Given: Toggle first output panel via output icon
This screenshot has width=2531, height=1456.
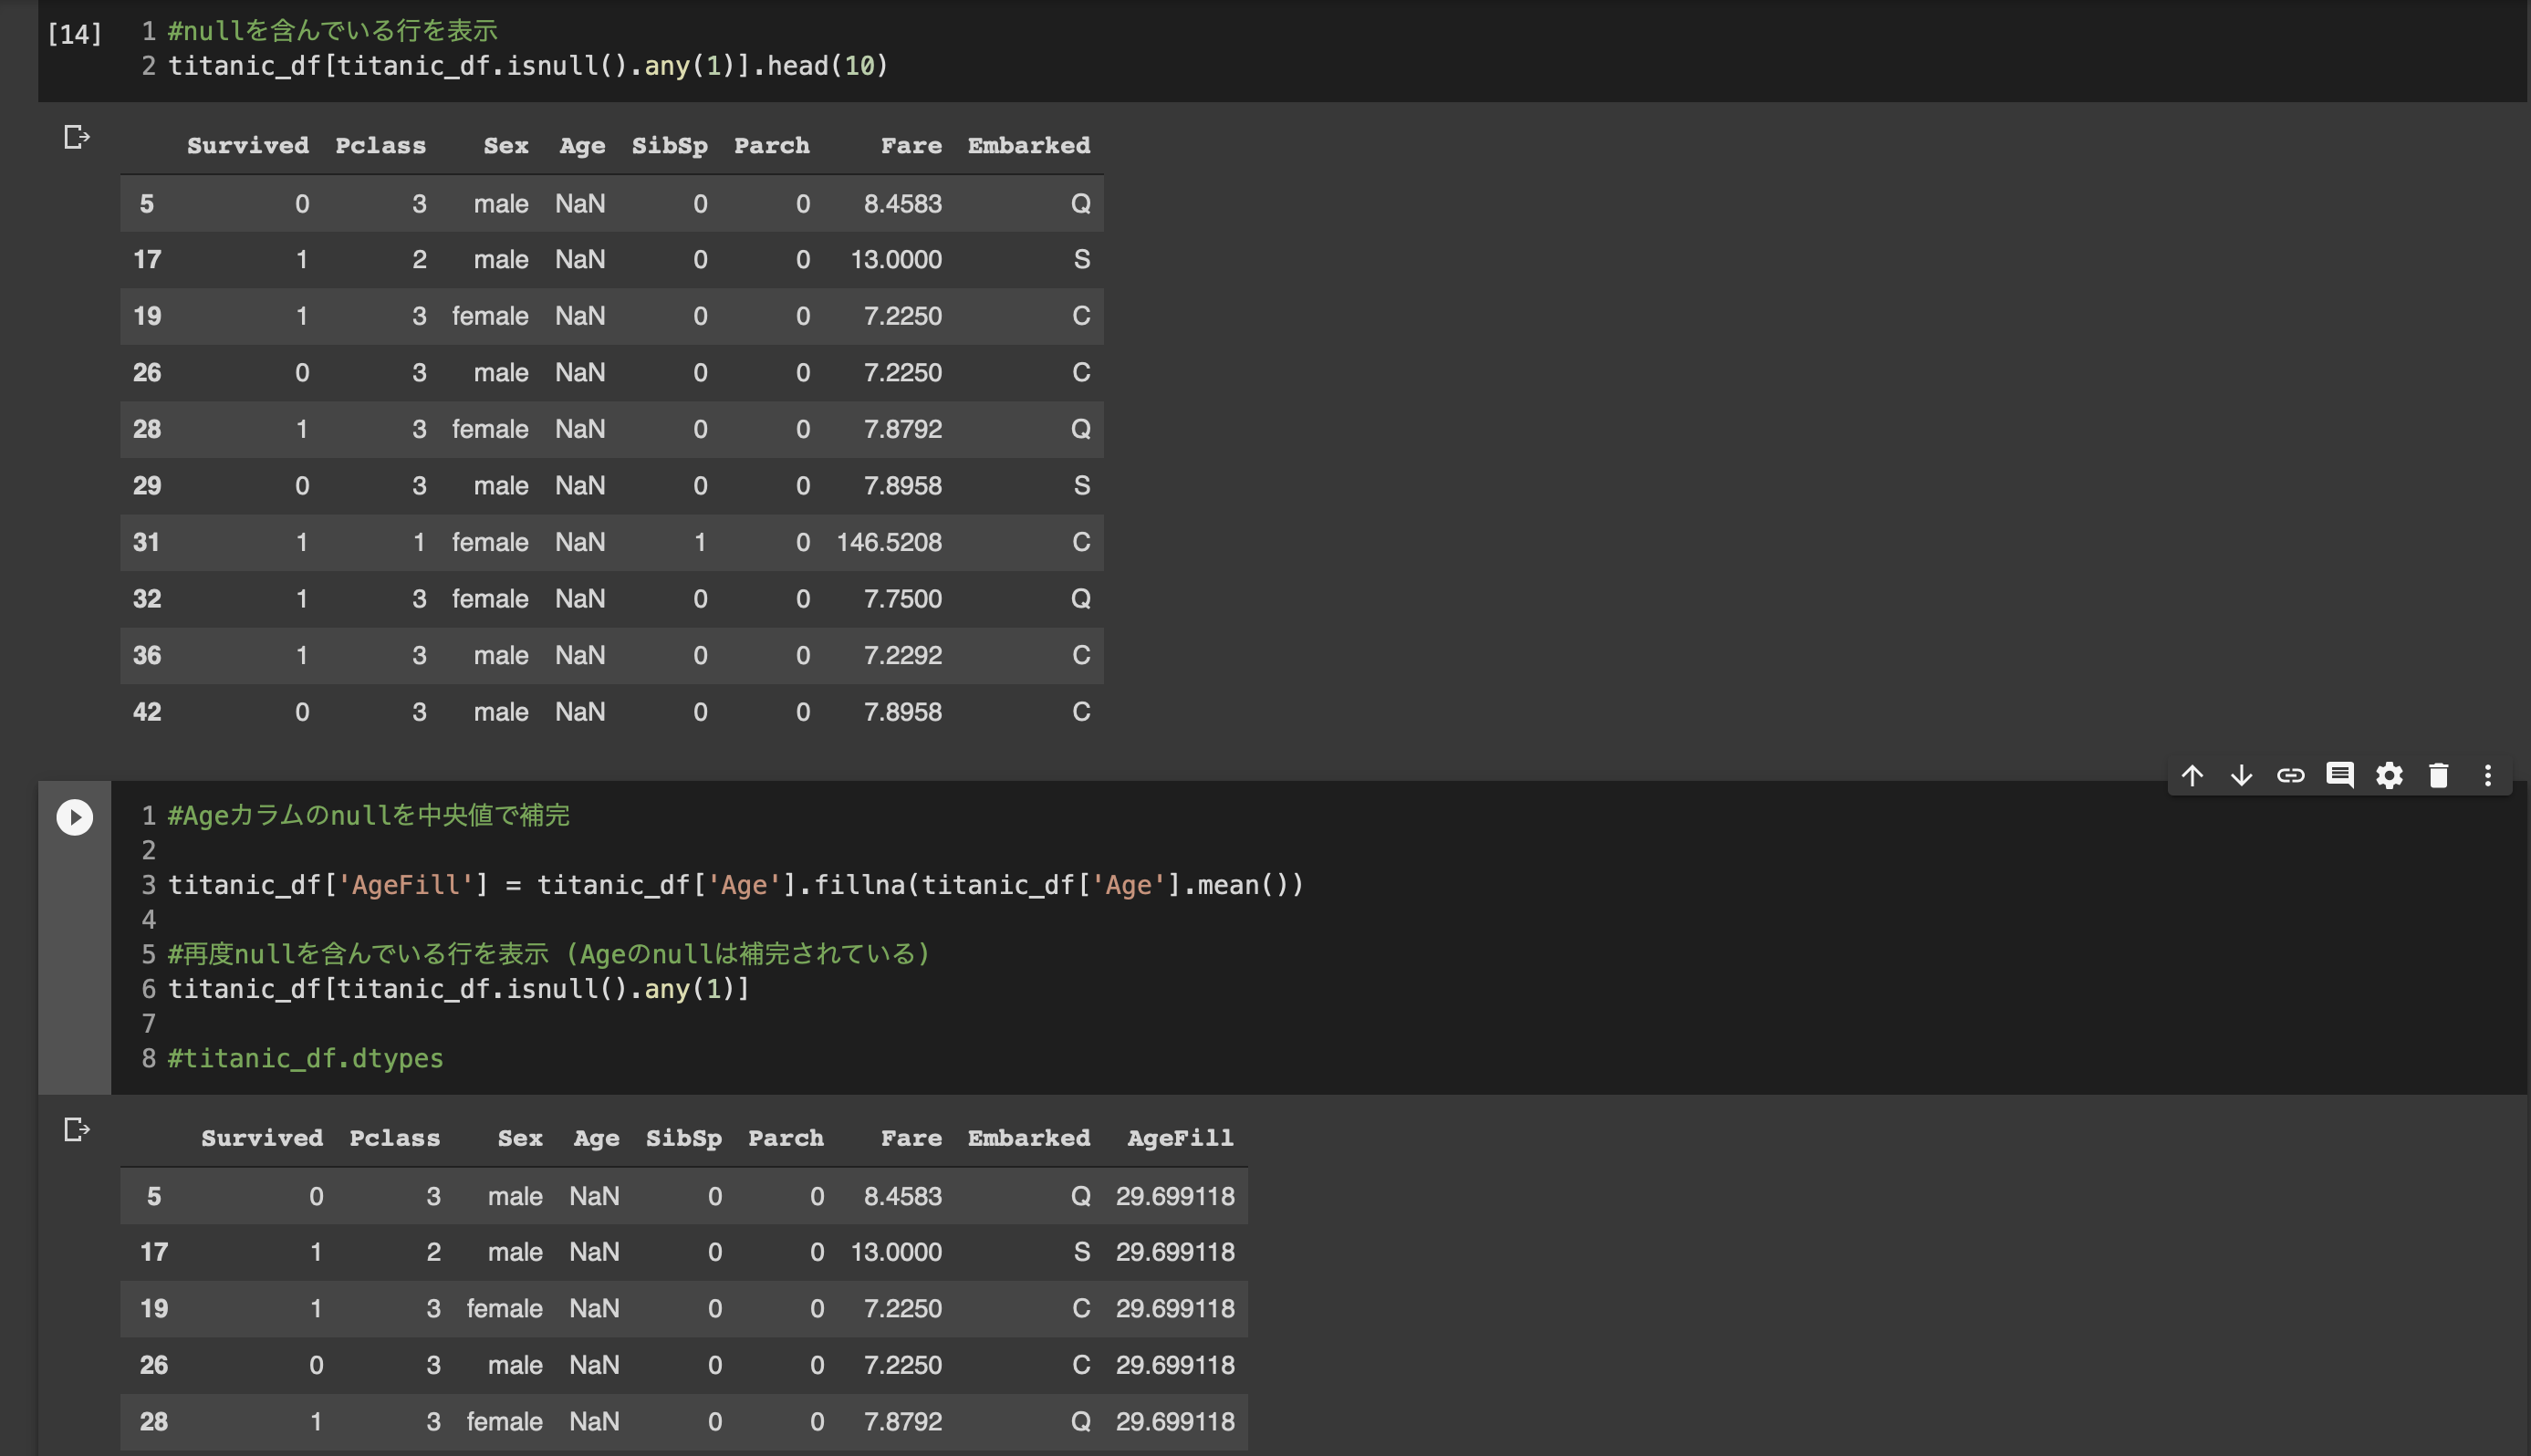Looking at the screenshot, I should click(x=76, y=137).
